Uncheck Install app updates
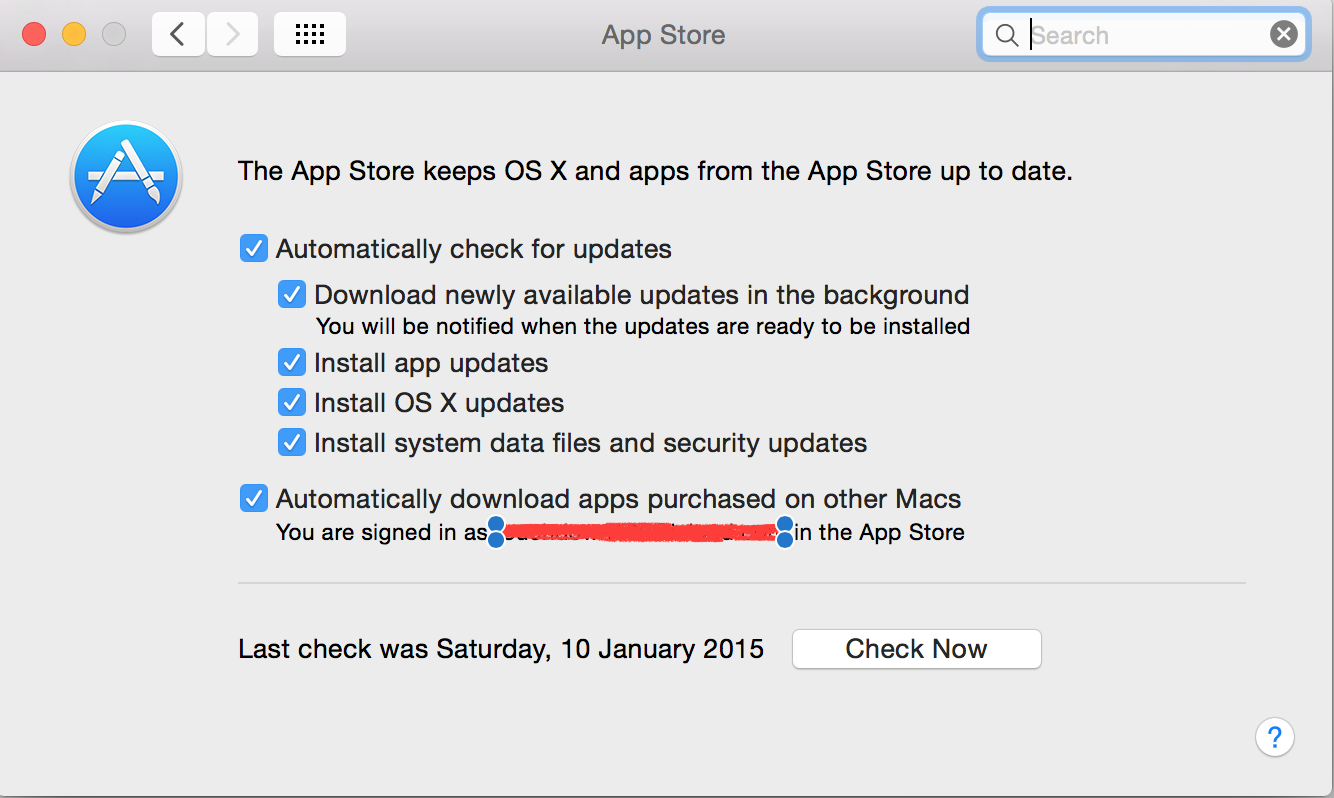Image resolution: width=1334 pixels, height=798 pixels. [x=292, y=362]
